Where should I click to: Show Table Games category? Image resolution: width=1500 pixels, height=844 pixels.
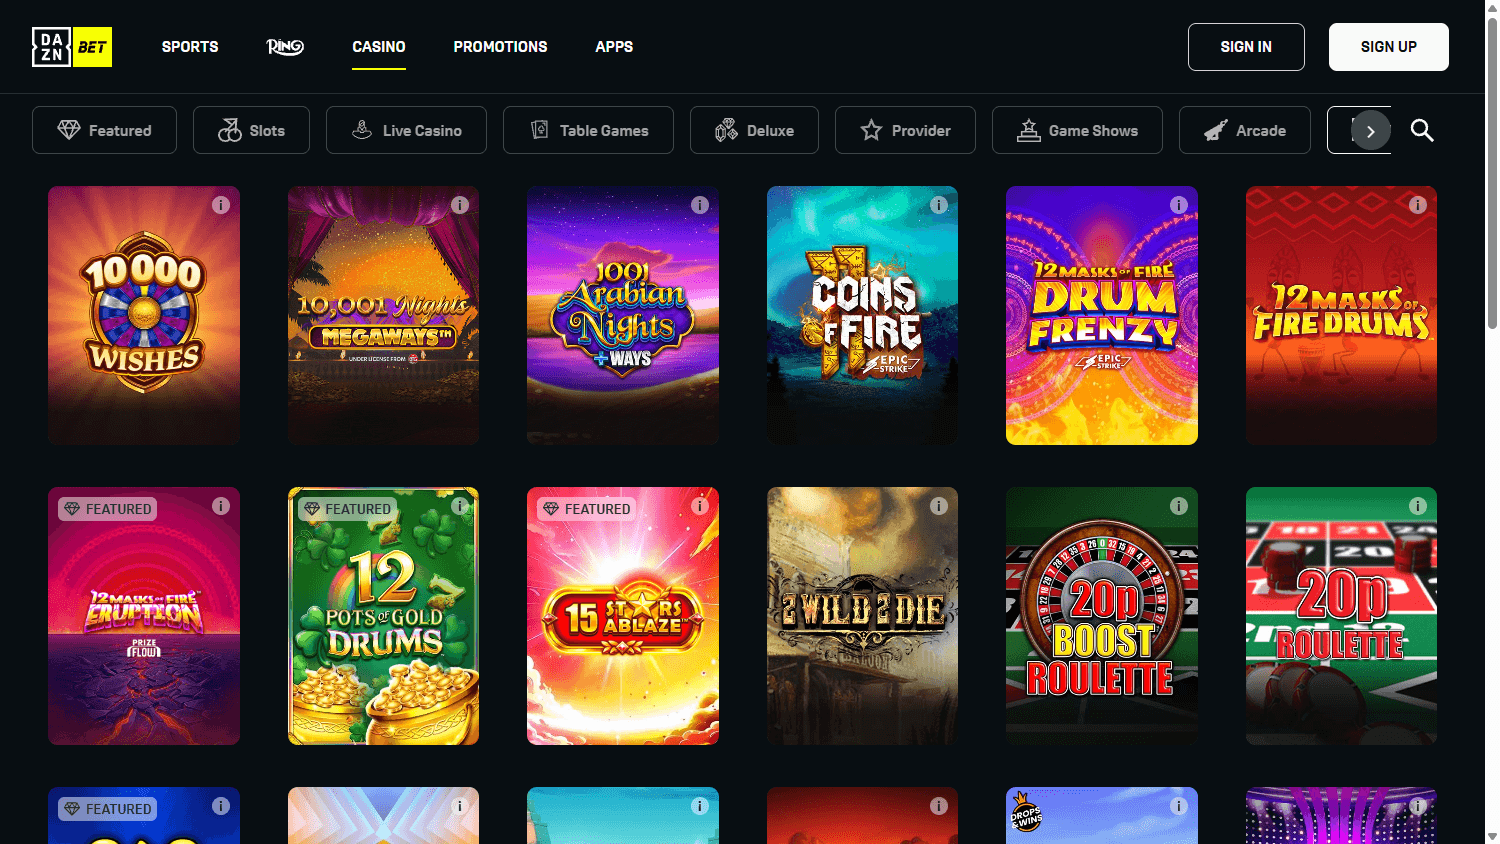point(588,130)
